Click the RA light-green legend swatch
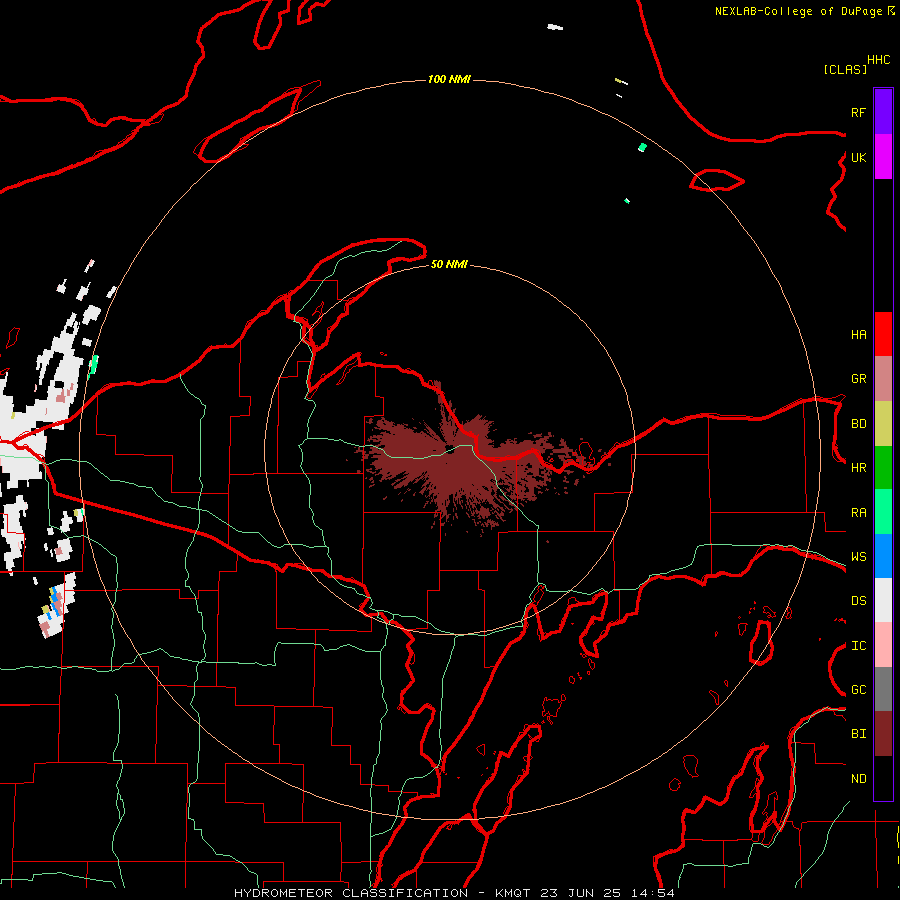Image resolution: width=900 pixels, height=900 pixels. coord(883,512)
